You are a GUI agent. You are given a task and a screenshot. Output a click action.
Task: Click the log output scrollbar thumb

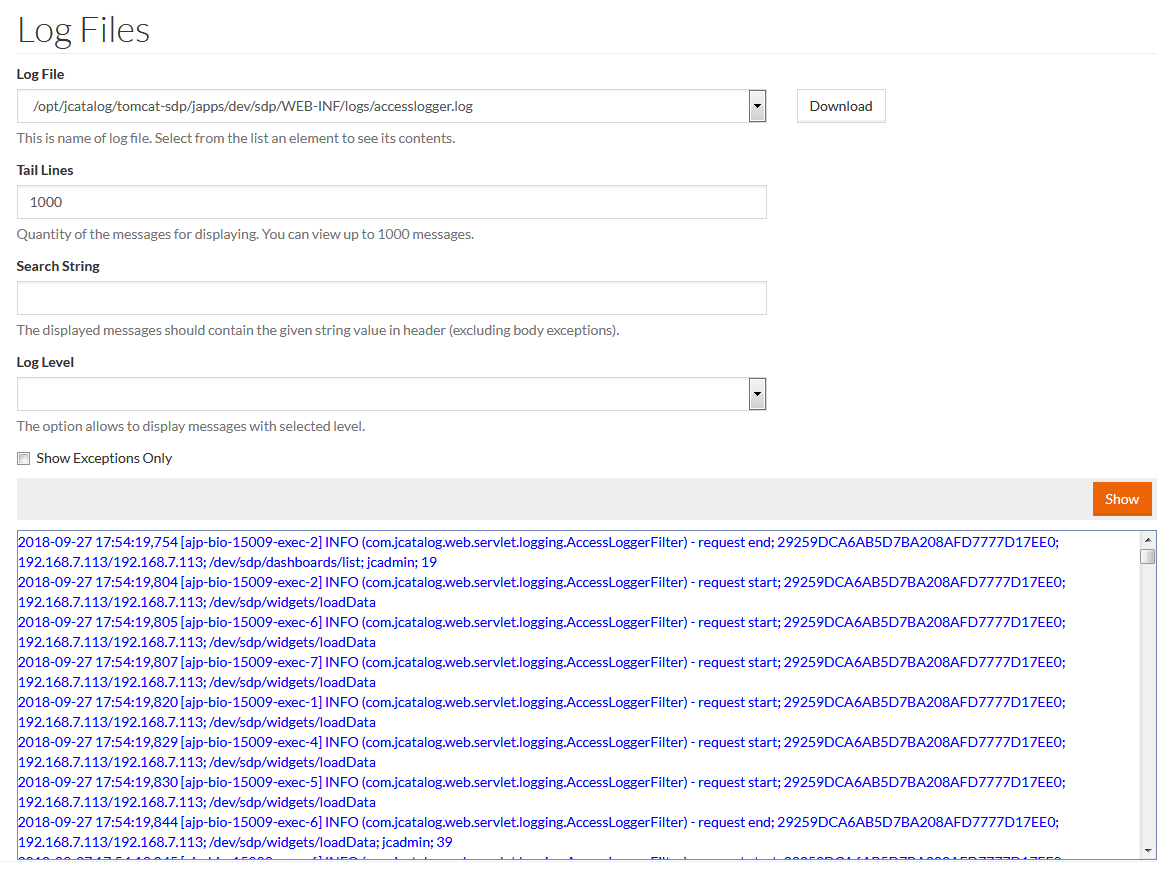1148,557
